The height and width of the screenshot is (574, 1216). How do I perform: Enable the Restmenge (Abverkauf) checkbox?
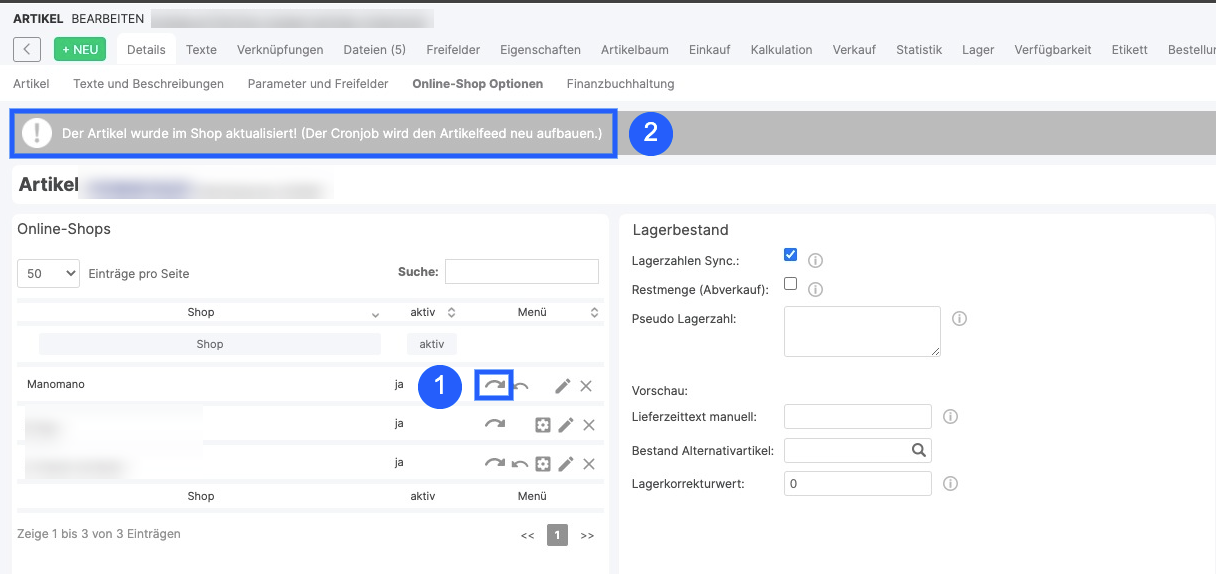point(790,284)
